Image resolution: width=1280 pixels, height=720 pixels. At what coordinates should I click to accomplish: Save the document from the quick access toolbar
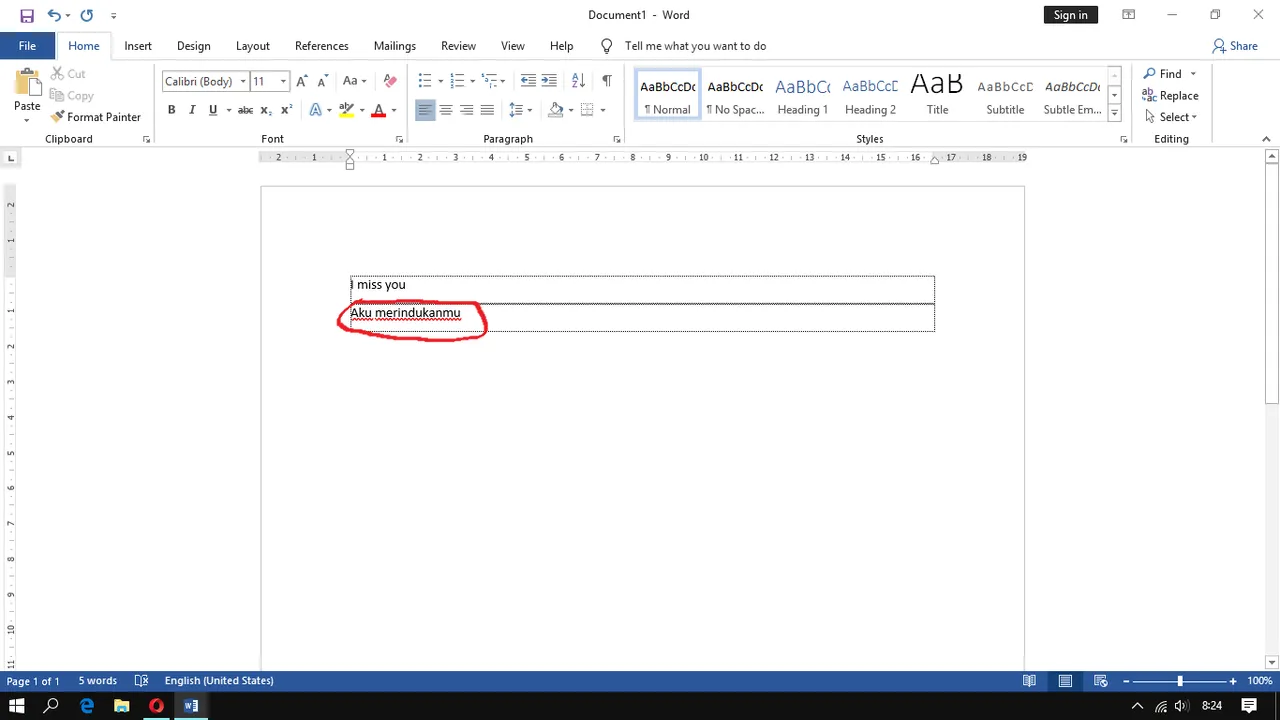[27, 15]
